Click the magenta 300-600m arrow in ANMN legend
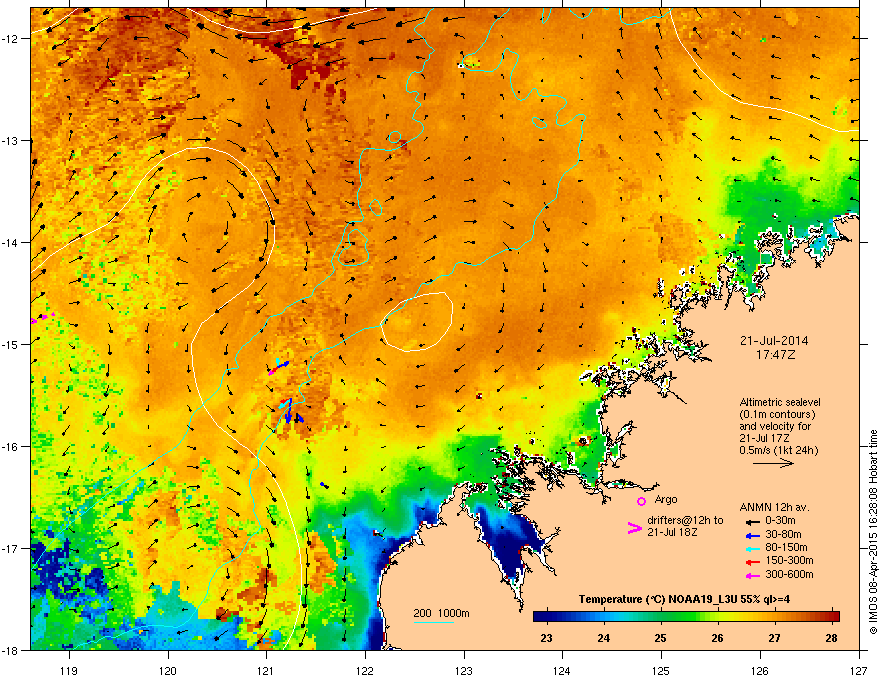 point(753,575)
